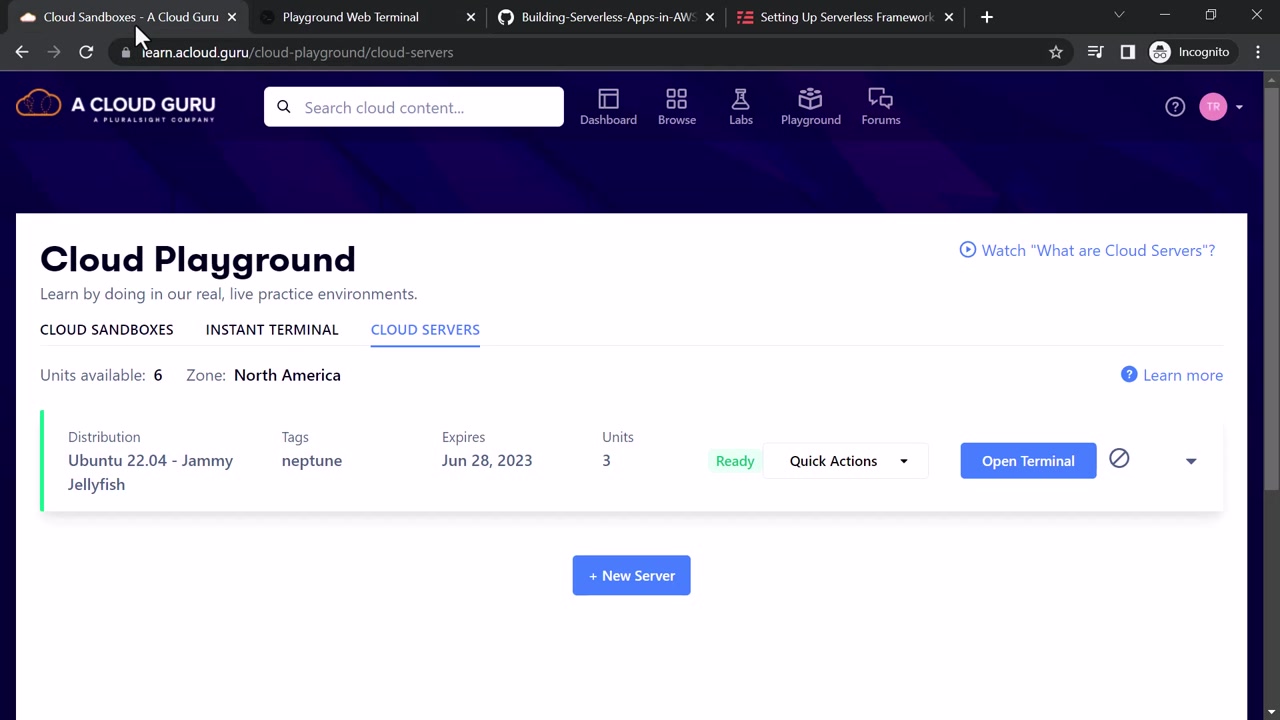Viewport: 1280px width, 720px height.
Task: Open the Watch "What are Cloud Servers?" link
Action: pos(1087,250)
